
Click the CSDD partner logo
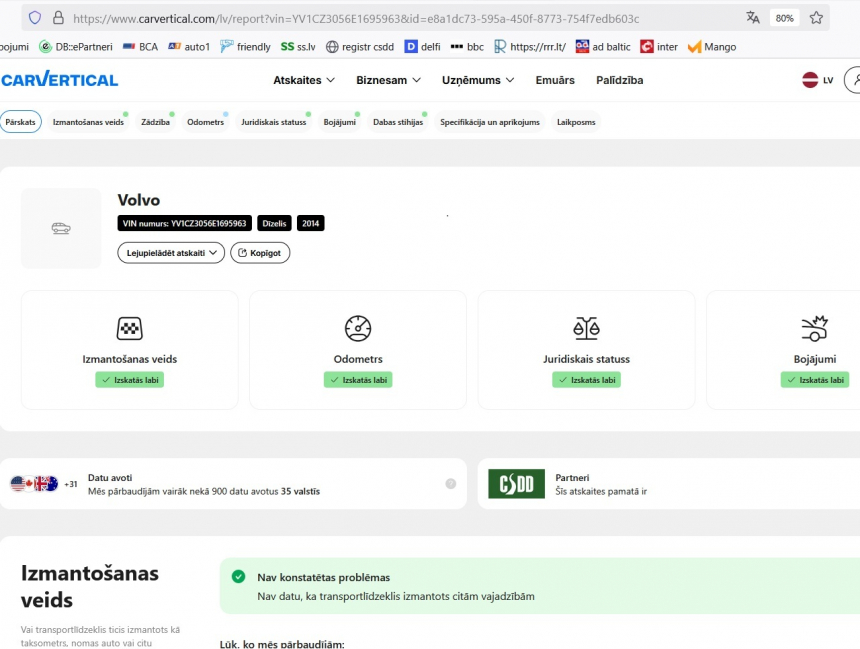517,483
